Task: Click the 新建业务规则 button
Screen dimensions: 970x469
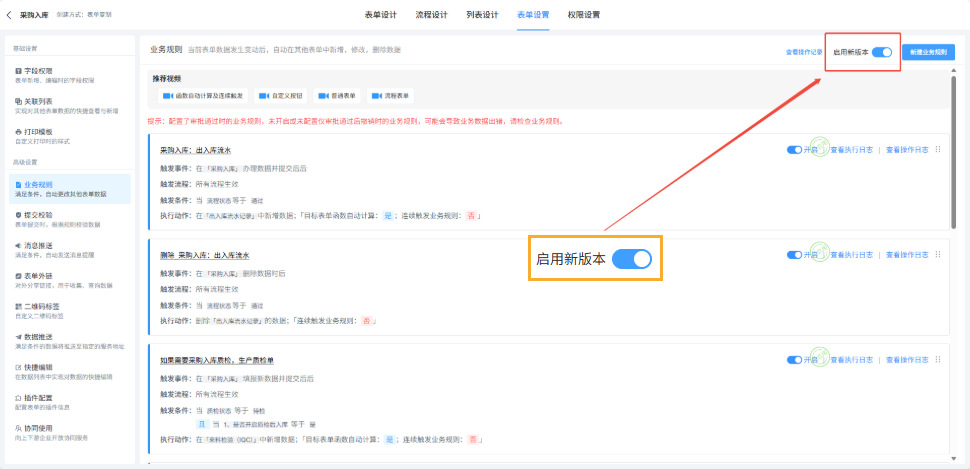Action: pyautogui.click(x=928, y=53)
